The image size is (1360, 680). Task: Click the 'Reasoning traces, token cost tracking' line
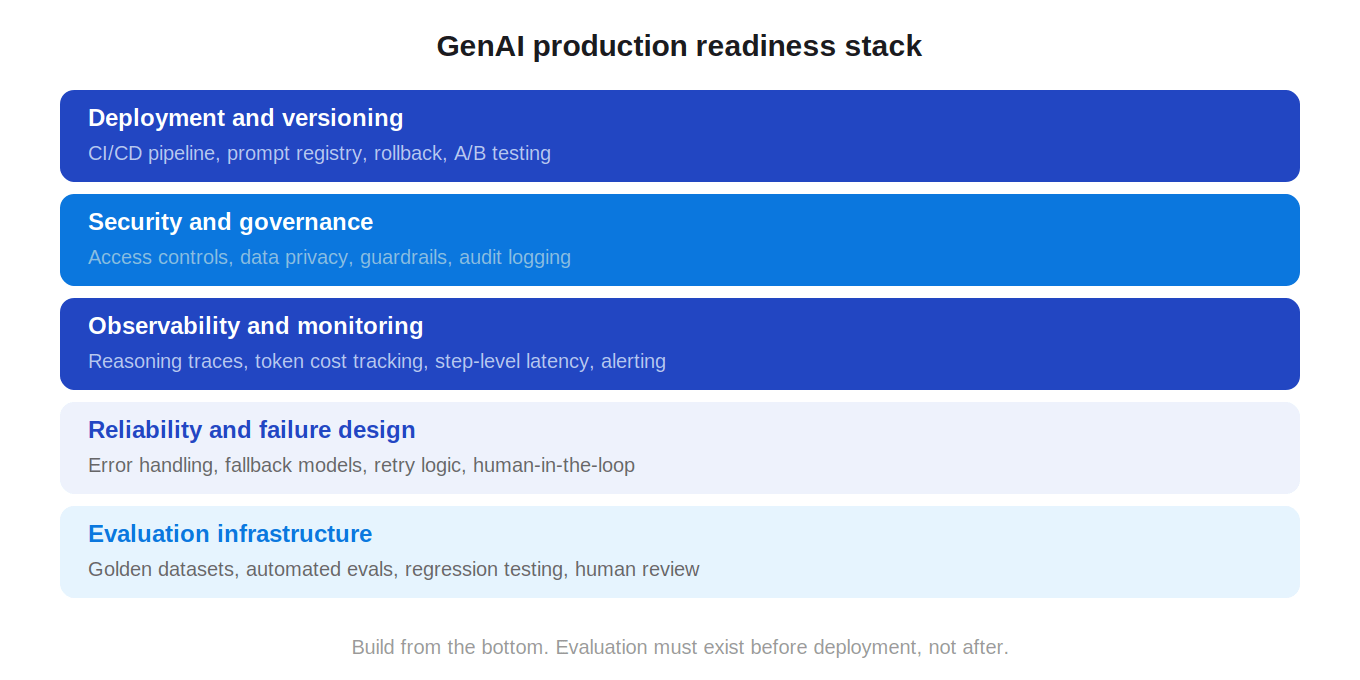pyautogui.click(x=377, y=361)
